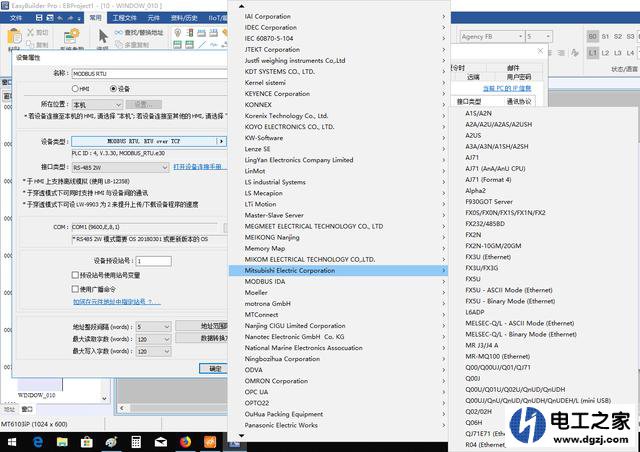The height and width of the screenshot is (452, 640).
Task: Click 当前 PC 的 IP 信息 link
Action: coord(507,88)
